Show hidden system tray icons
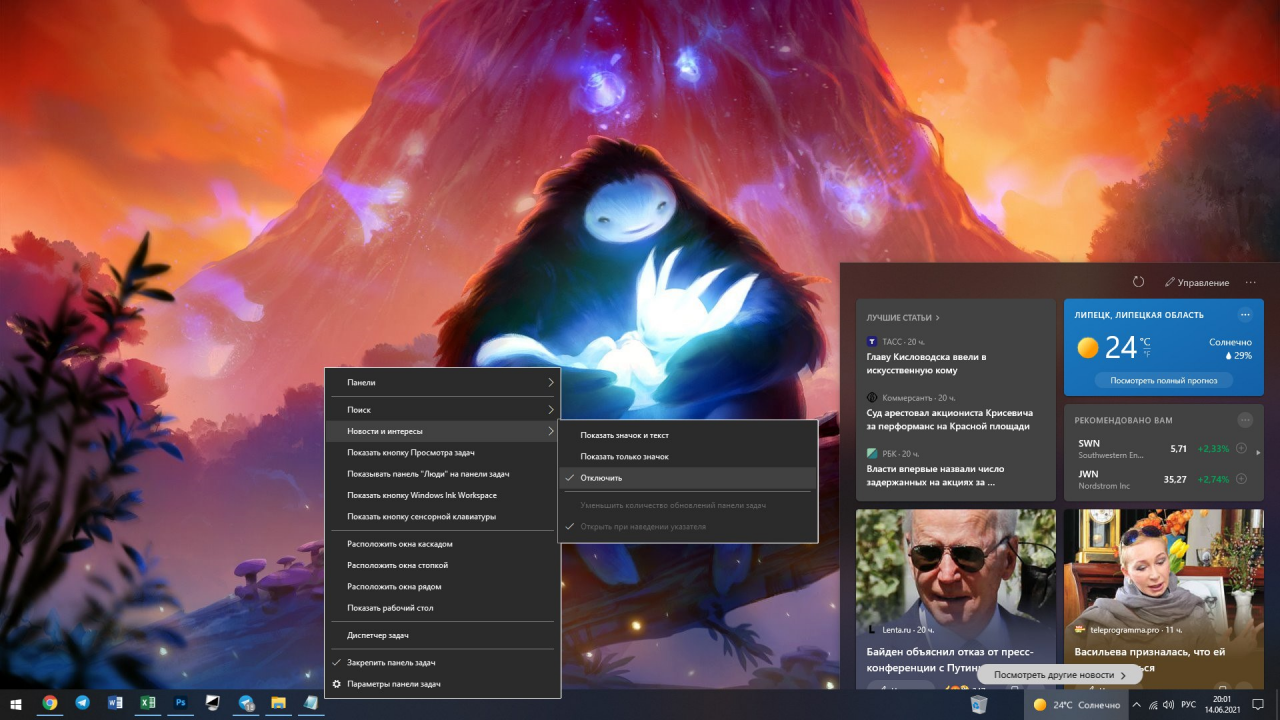Viewport: 1280px width, 720px height. click(1136, 704)
